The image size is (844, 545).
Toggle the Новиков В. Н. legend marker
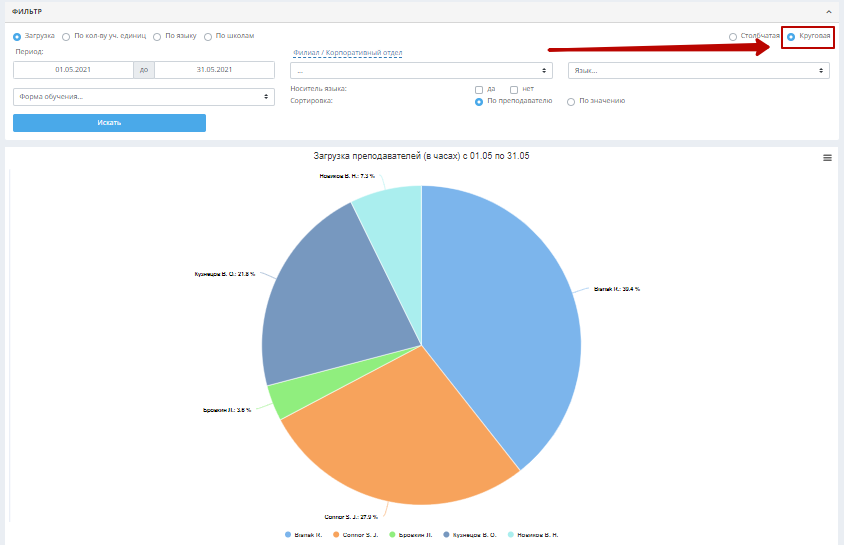(511, 535)
